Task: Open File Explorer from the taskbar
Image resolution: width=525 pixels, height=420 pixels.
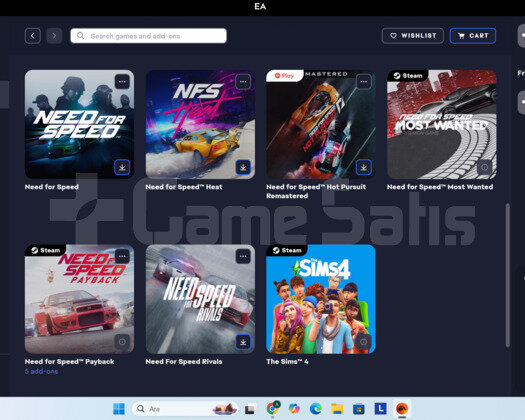Action: click(337, 409)
